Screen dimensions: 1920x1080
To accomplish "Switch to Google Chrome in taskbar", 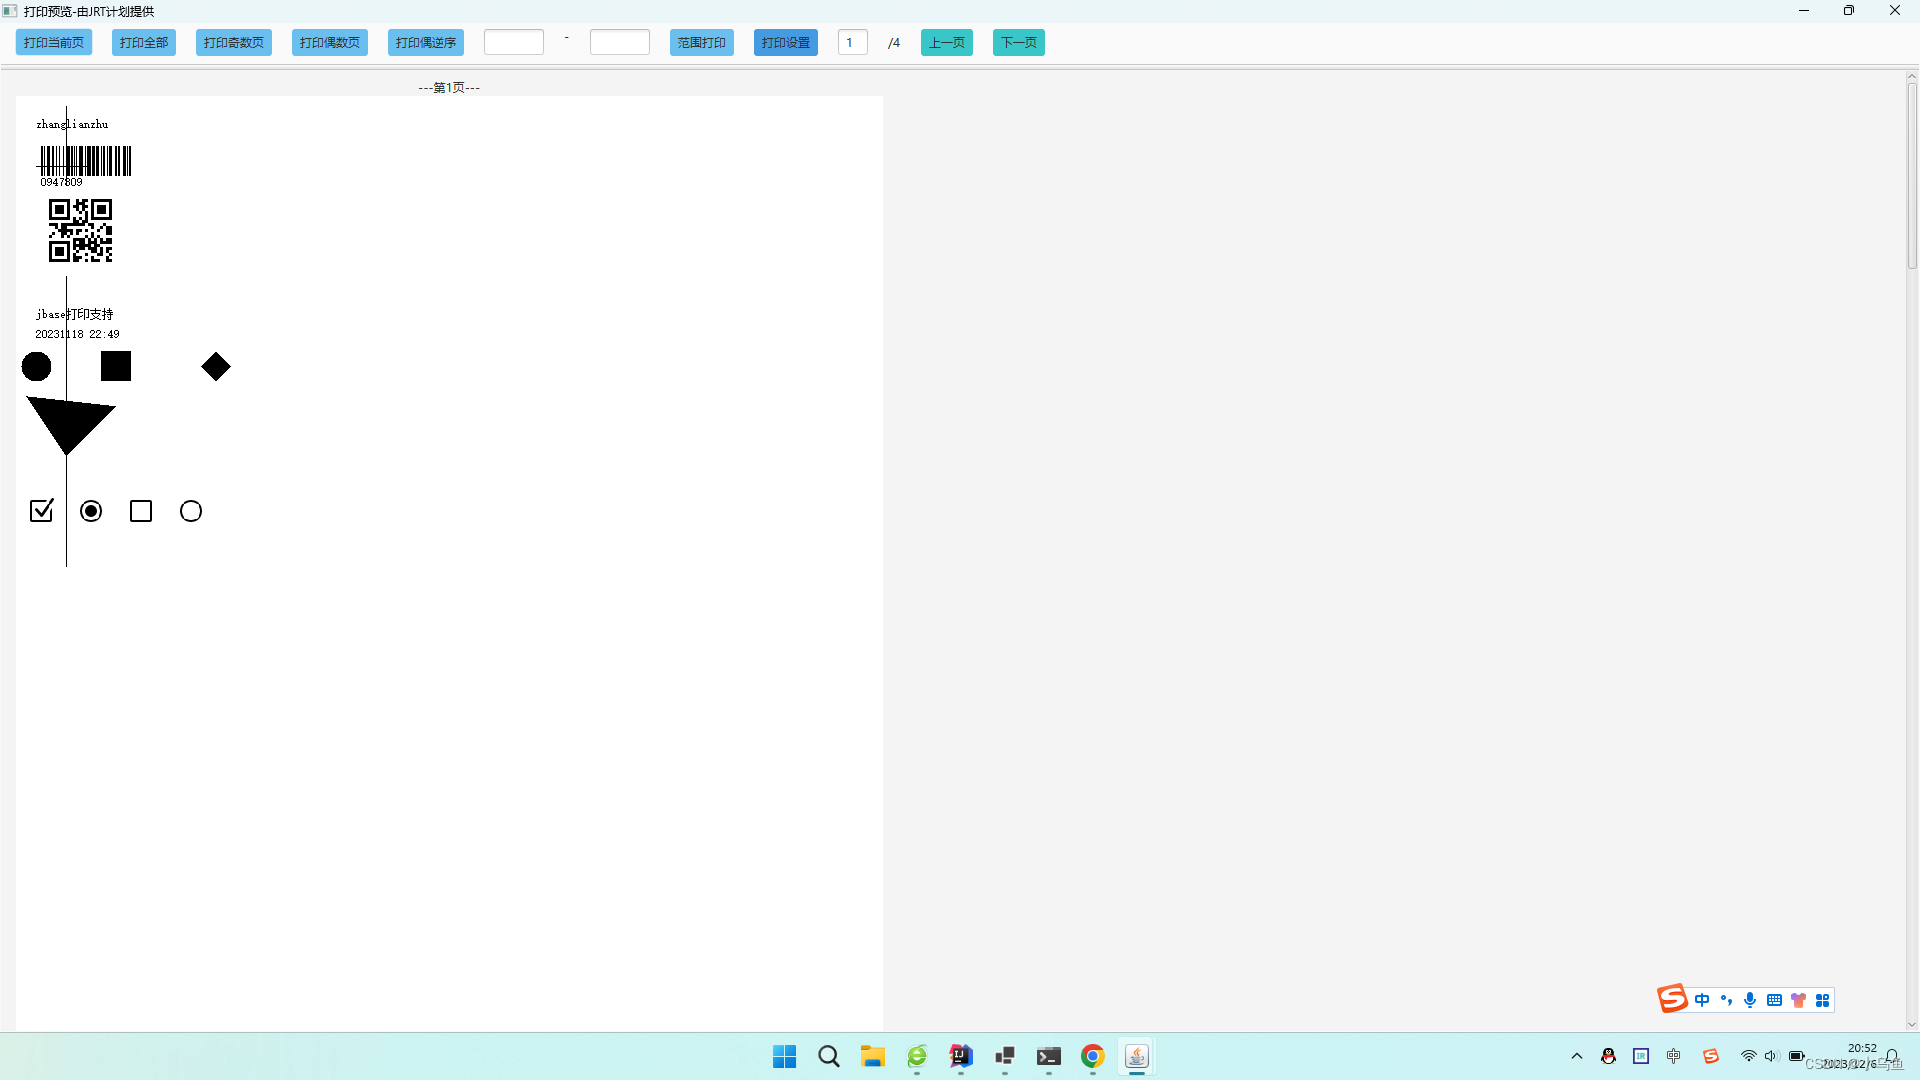I will pos(1093,1056).
